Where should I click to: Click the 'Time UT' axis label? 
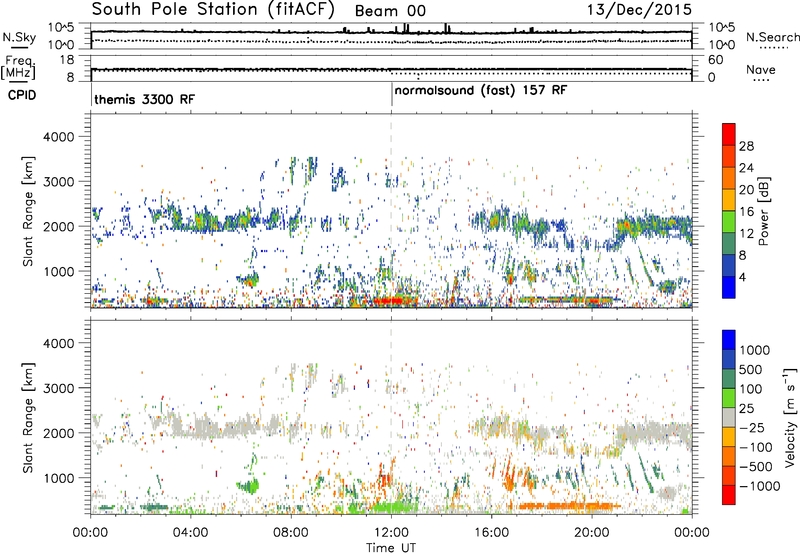[x=391, y=548]
